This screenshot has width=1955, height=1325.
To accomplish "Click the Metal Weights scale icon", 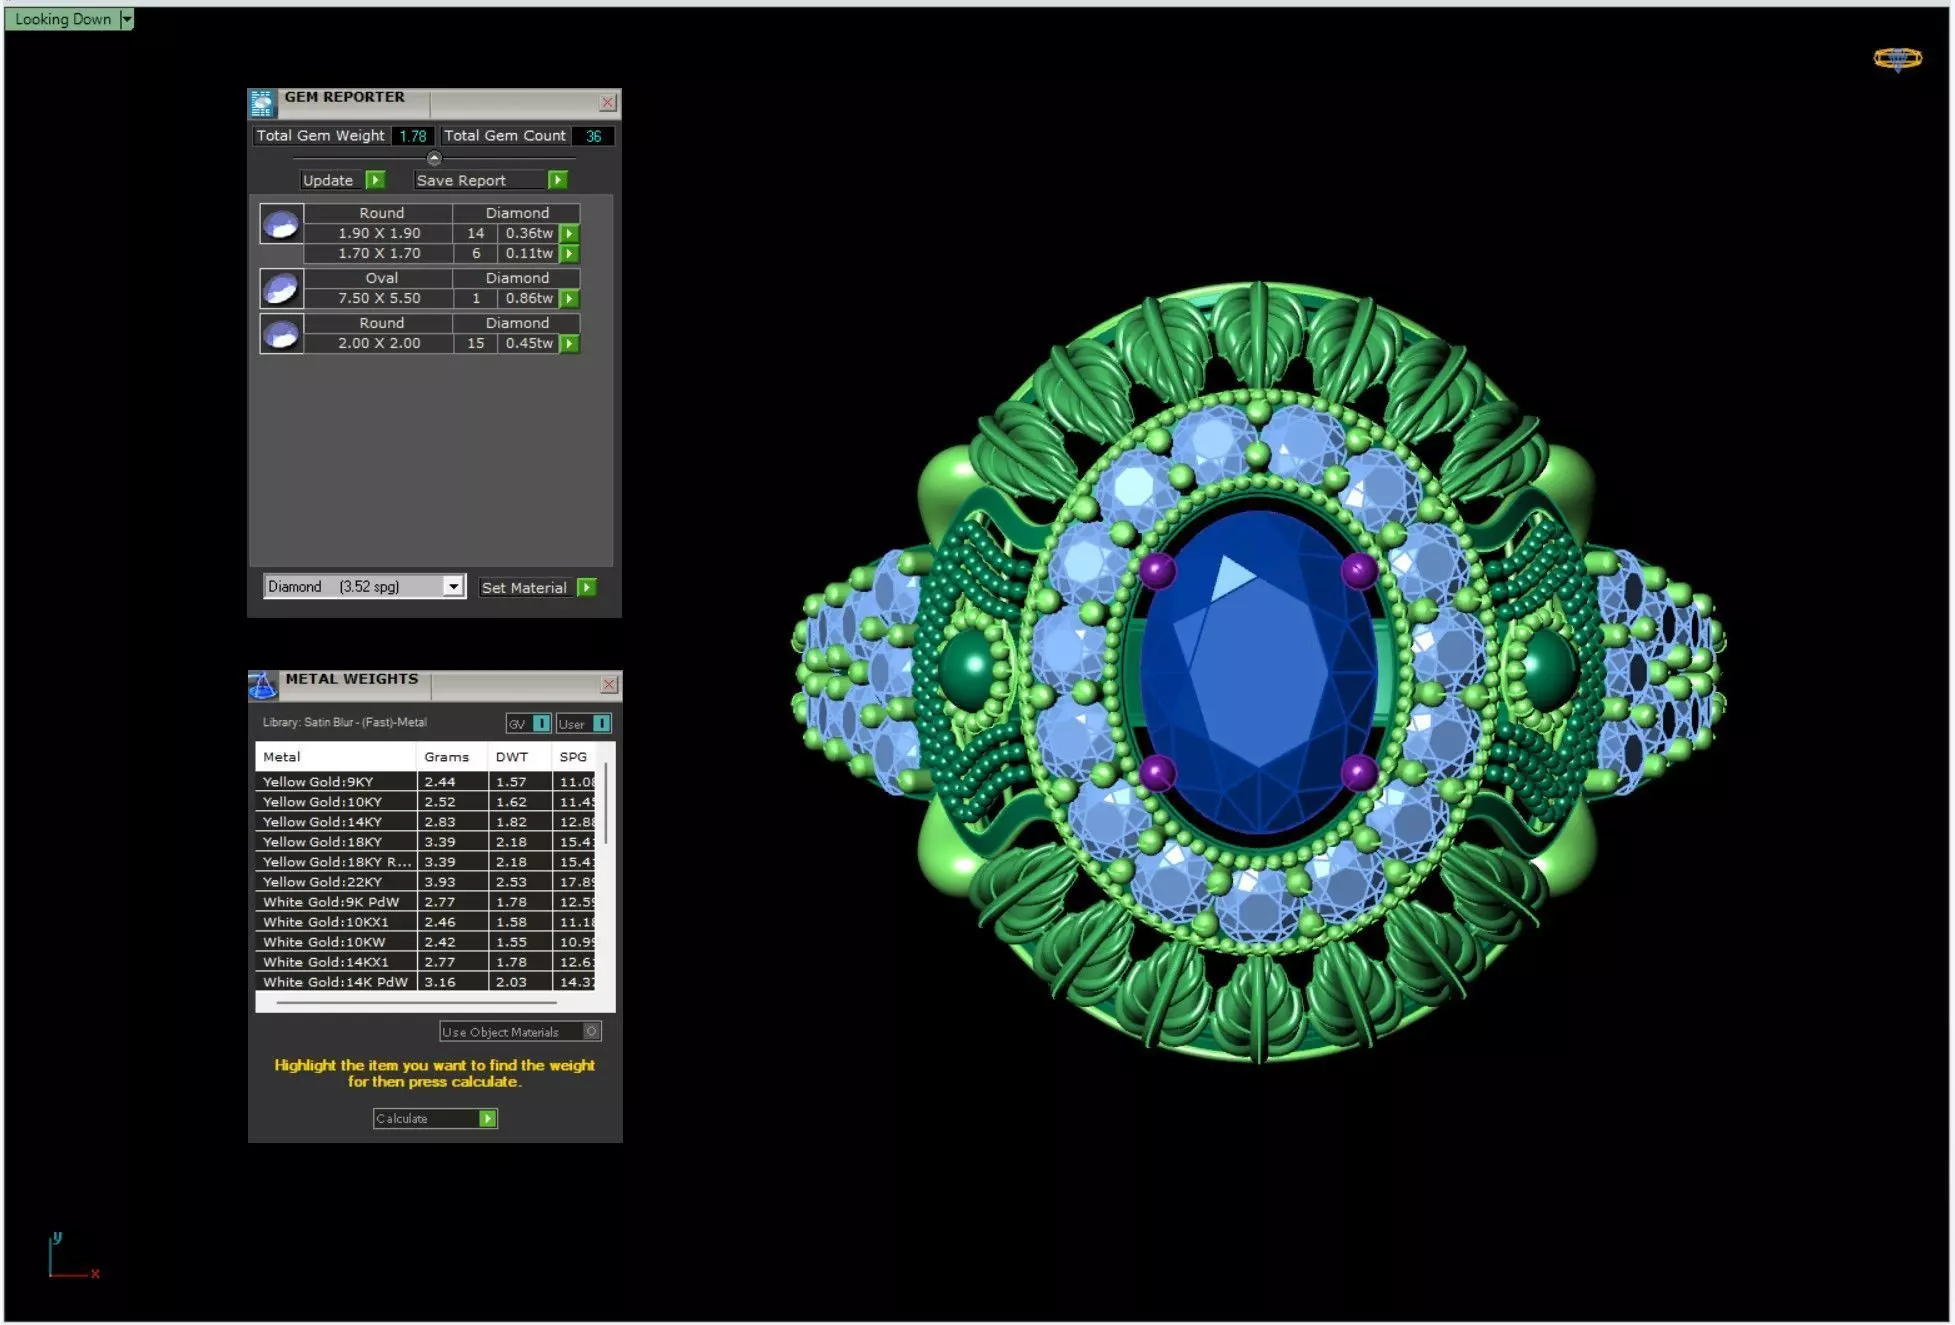I will click(x=262, y=685).
